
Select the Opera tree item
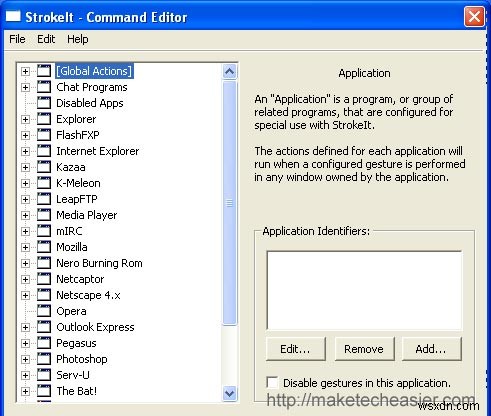[x=71, y=311]
